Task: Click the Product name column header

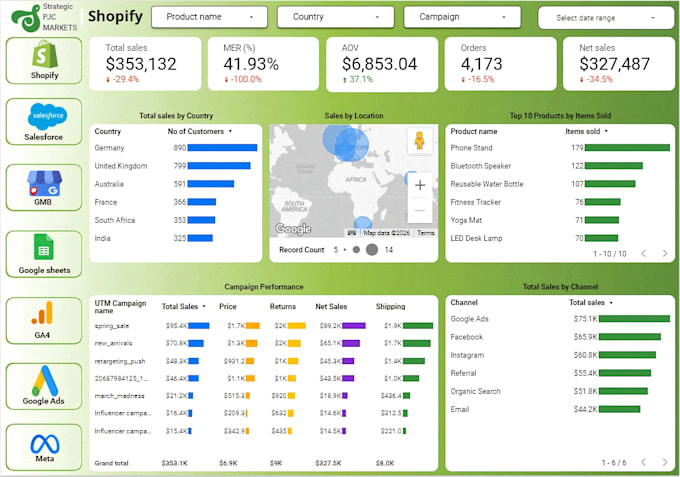Action: (x=474, y=131)
